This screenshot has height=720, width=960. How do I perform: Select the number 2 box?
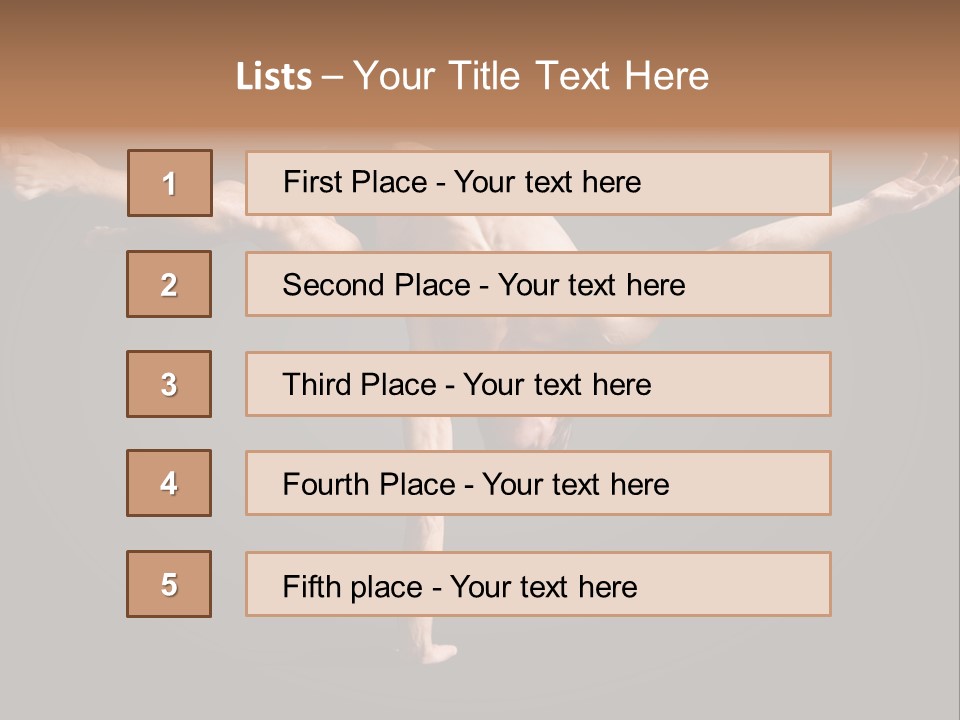click(169, 283)
